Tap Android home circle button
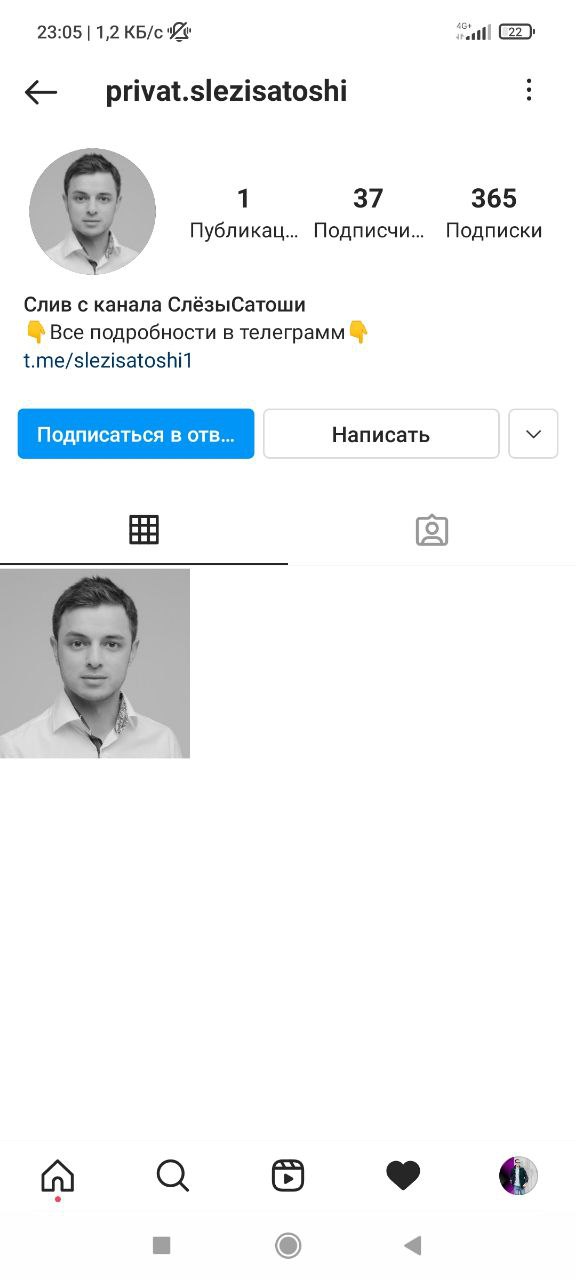The width and height of the screenshot is (576, 1280). 288,1245
